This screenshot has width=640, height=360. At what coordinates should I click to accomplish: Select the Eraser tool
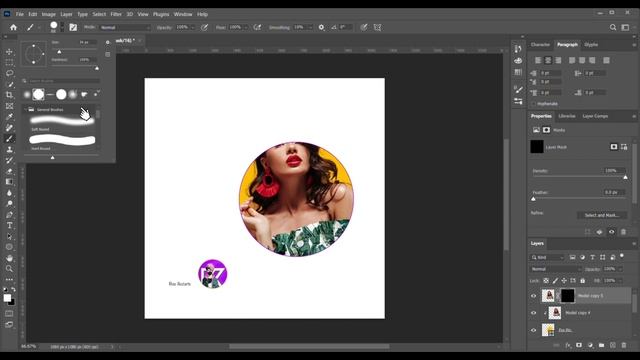(9, 171)
